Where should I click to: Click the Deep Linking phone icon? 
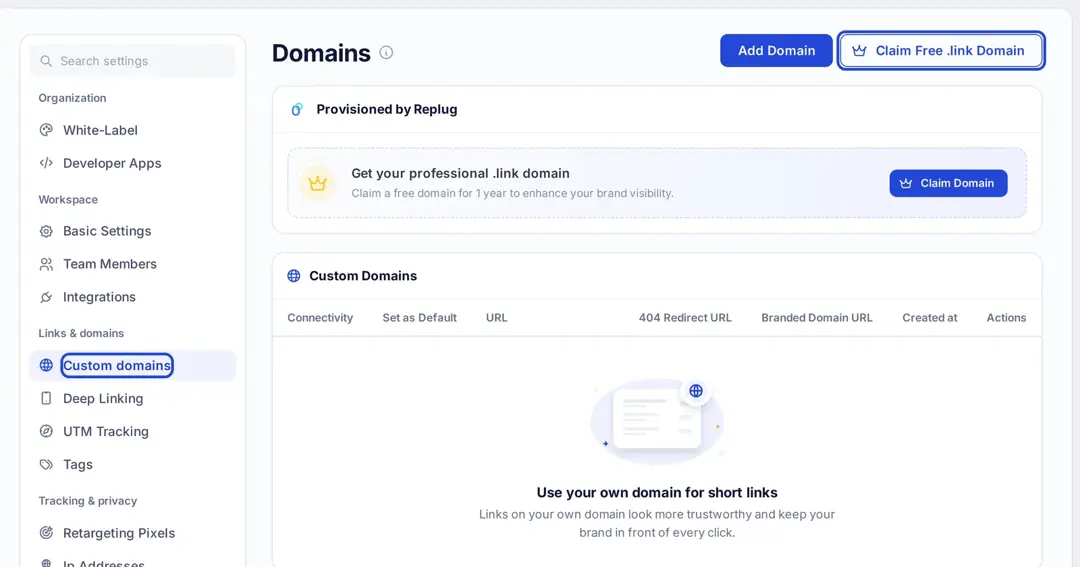coord(46,398)
